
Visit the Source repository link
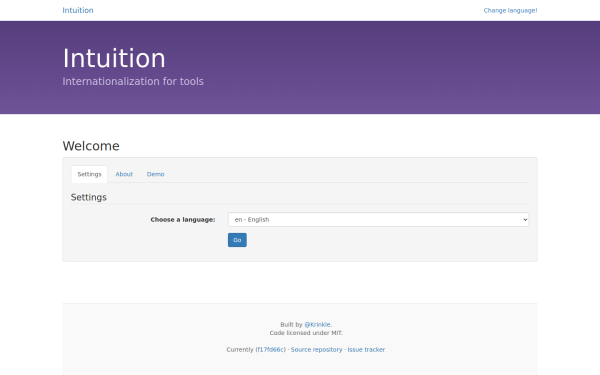pos(316,349)
